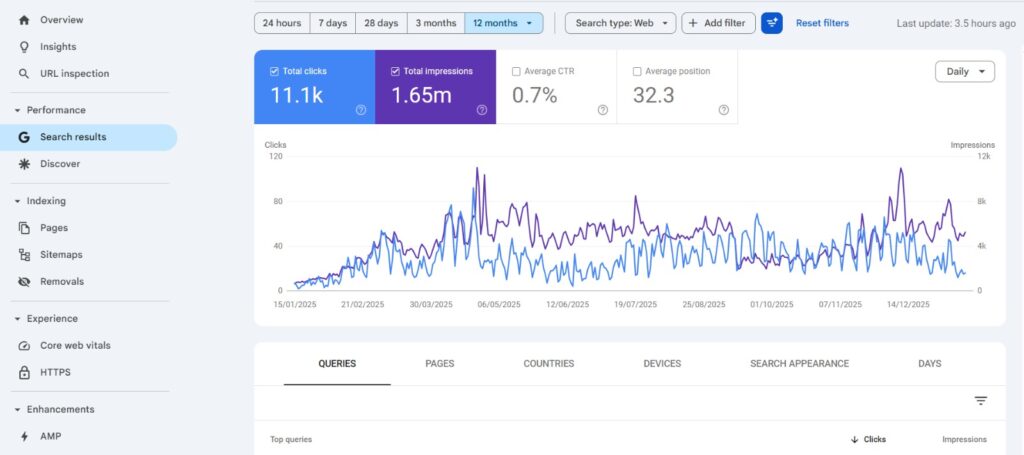Click the Reset filters link
This screenshot has height=455, width=1024.
coord(822,23)
